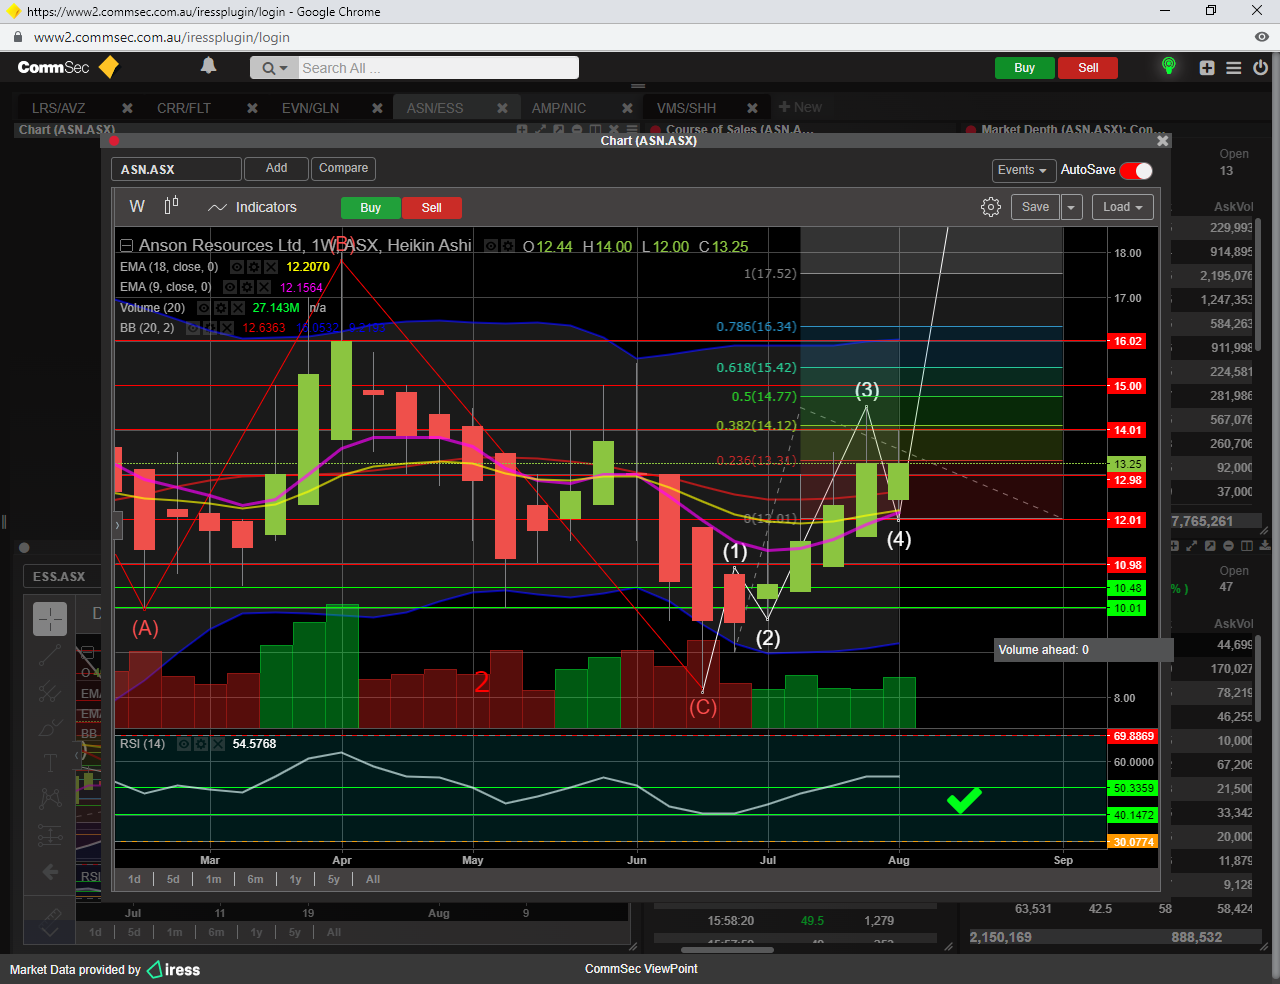Switch to the VMS/SHH tab

(x=686, y=108)
